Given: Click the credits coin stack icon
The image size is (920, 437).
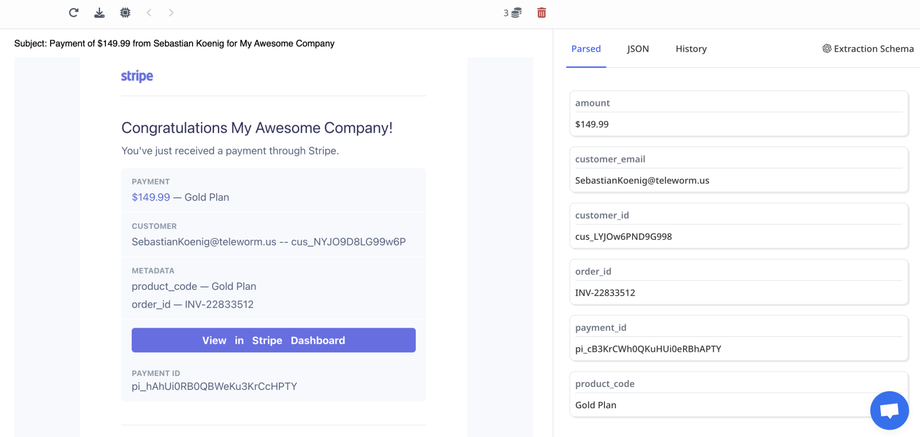Looking at the screenshot, I should tap(516, 13).
